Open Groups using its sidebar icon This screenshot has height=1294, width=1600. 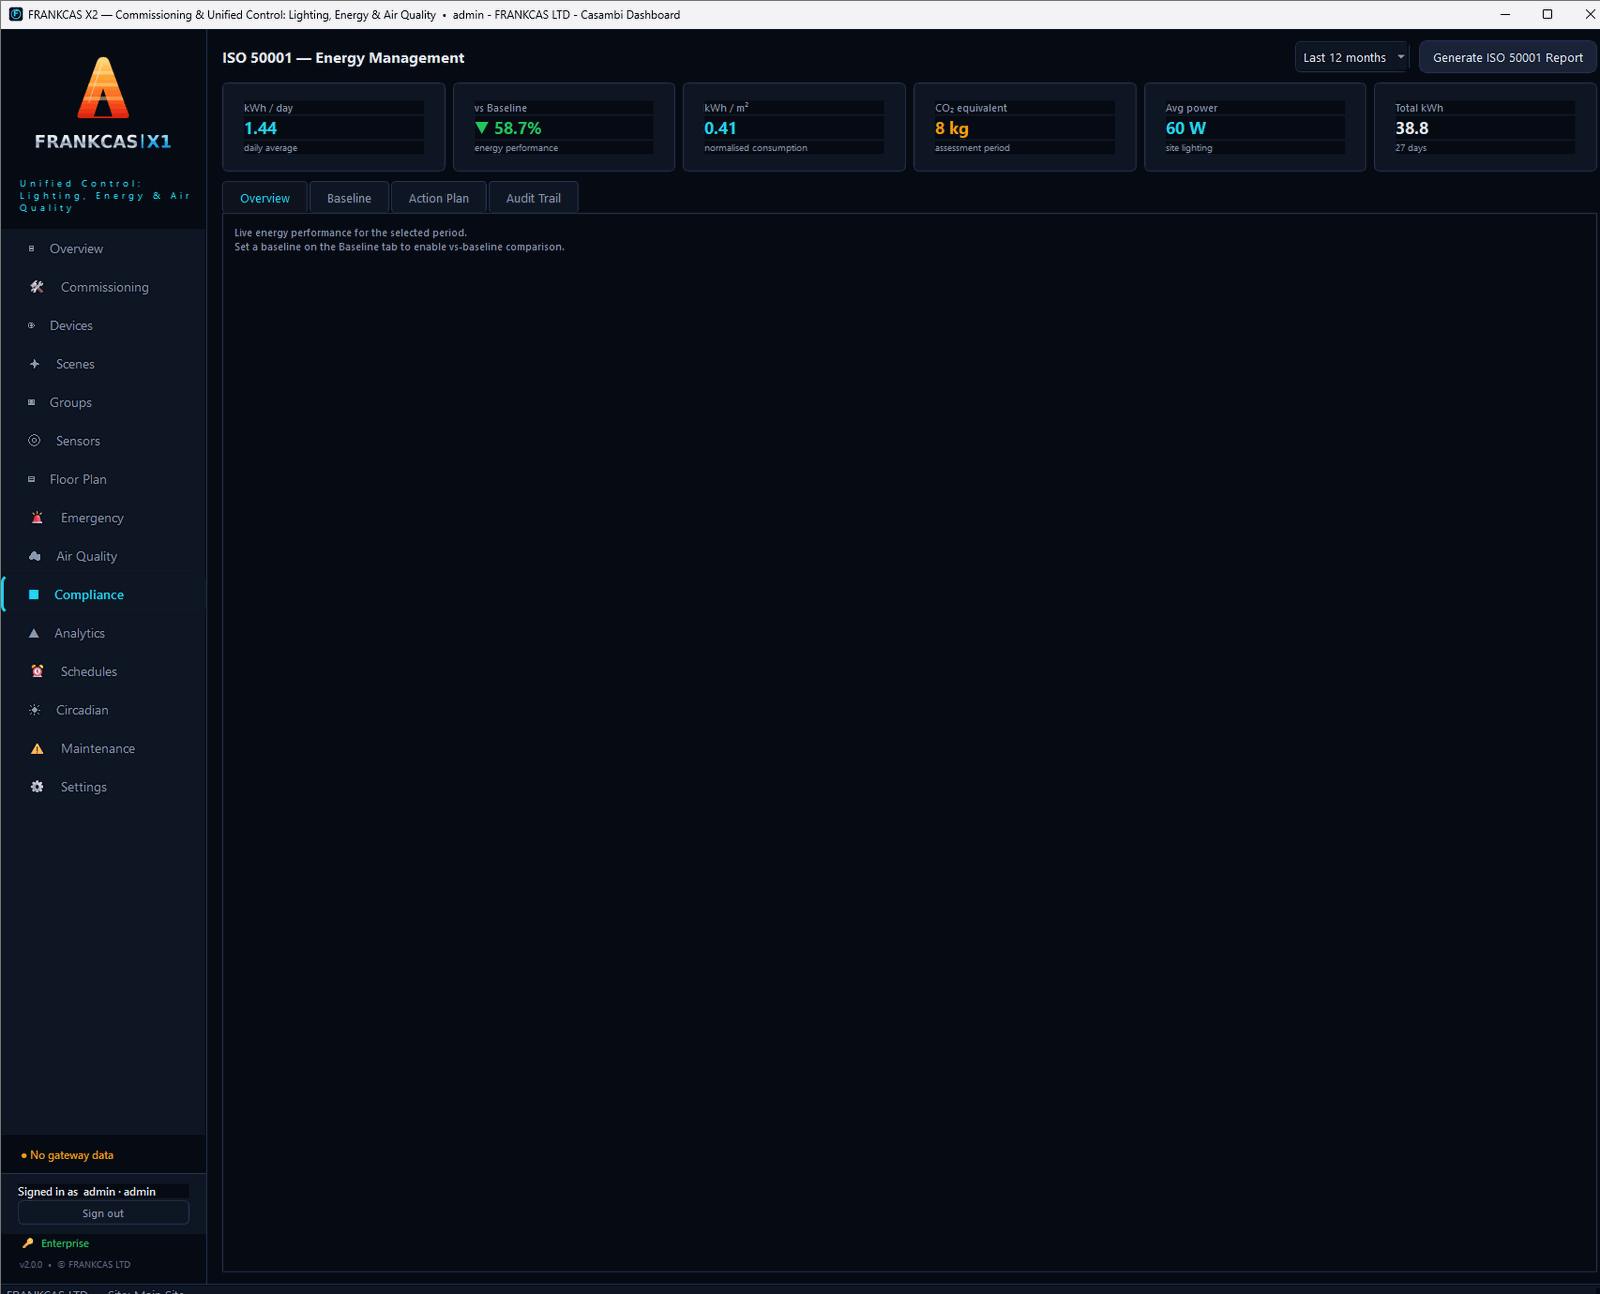coord(31,403)
